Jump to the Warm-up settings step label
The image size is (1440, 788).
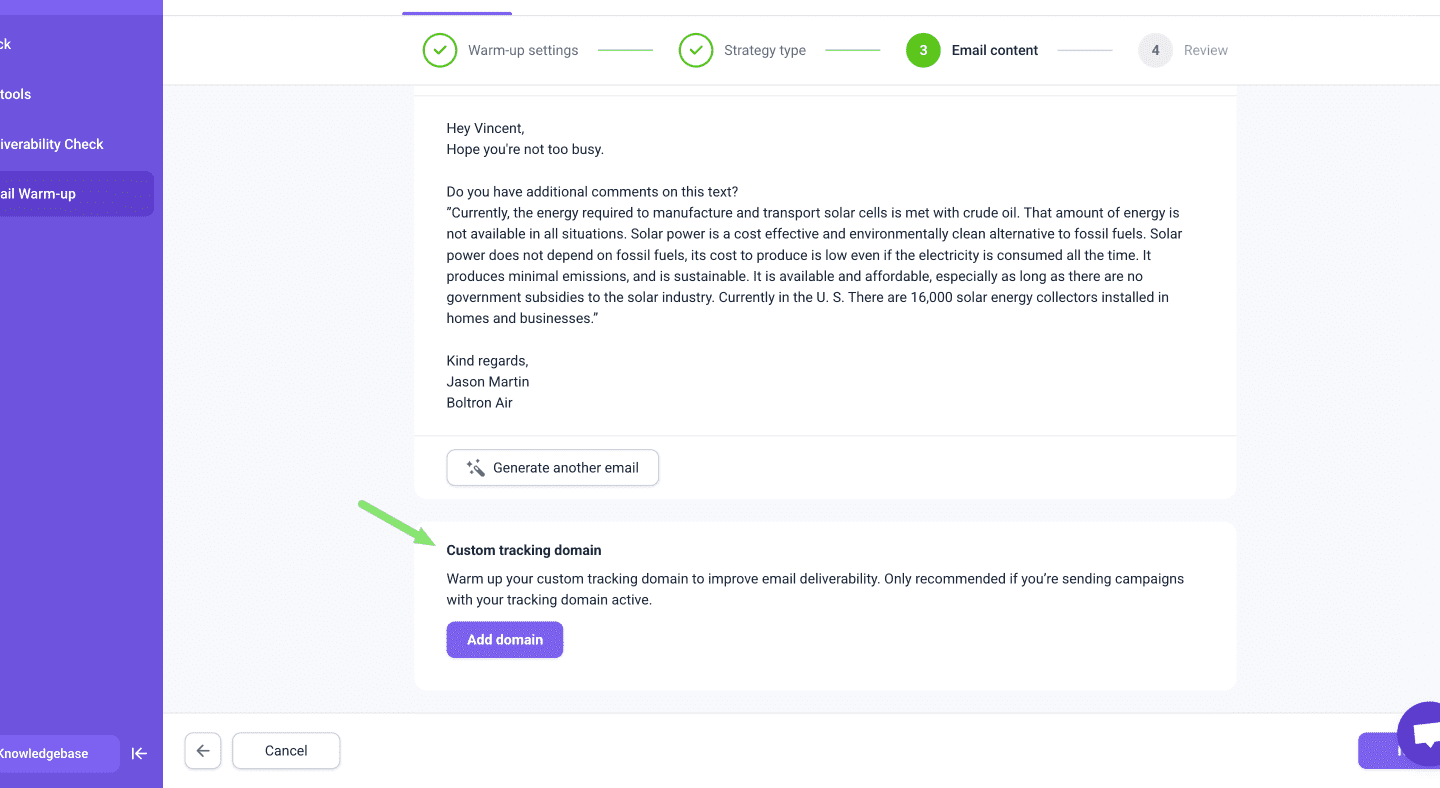pos(523,50)
